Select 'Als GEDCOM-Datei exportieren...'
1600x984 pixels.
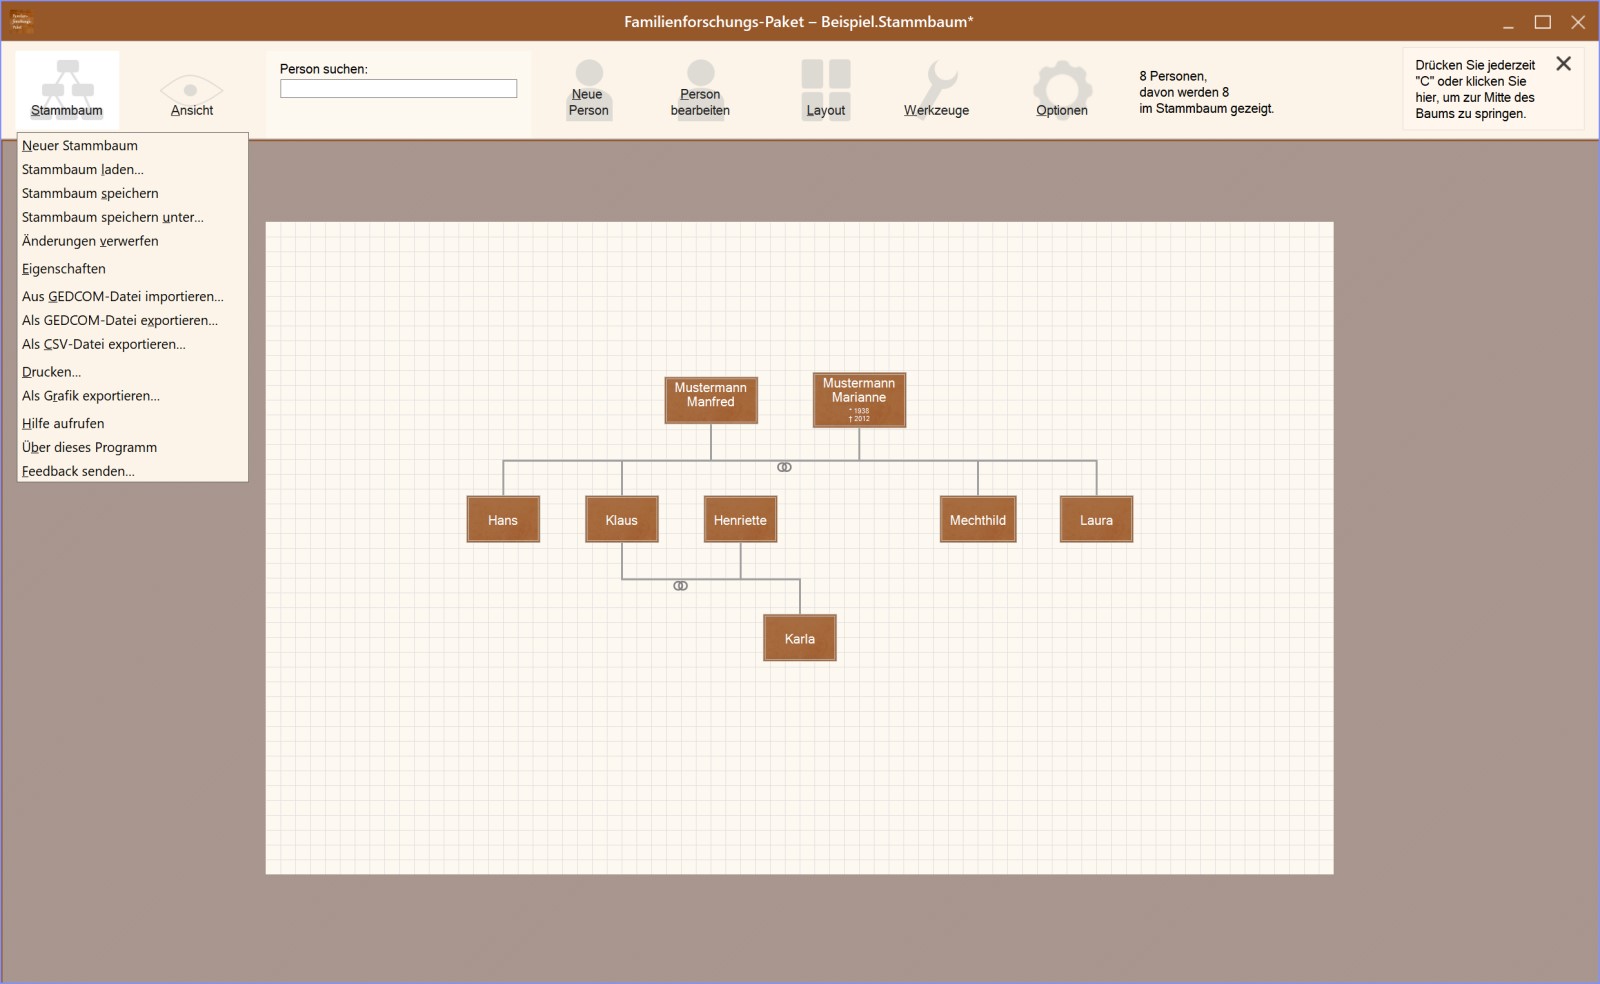tap(120, 321)
